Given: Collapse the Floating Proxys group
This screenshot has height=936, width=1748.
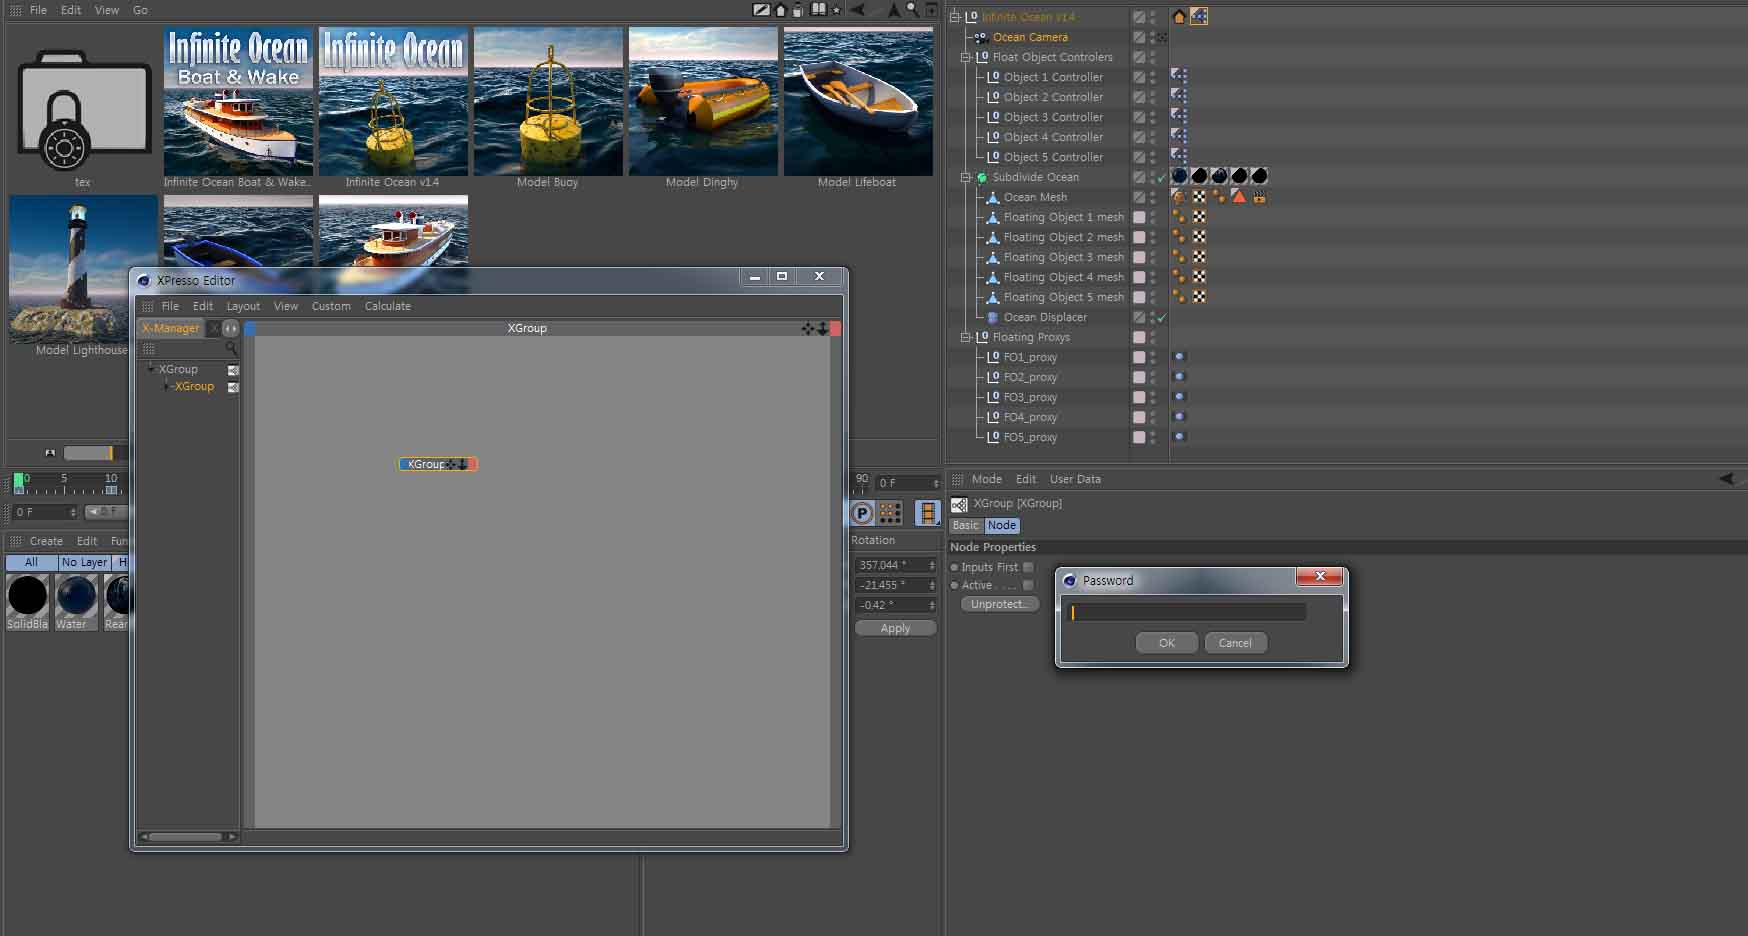Looking at the screenshot, I should 966,337.
